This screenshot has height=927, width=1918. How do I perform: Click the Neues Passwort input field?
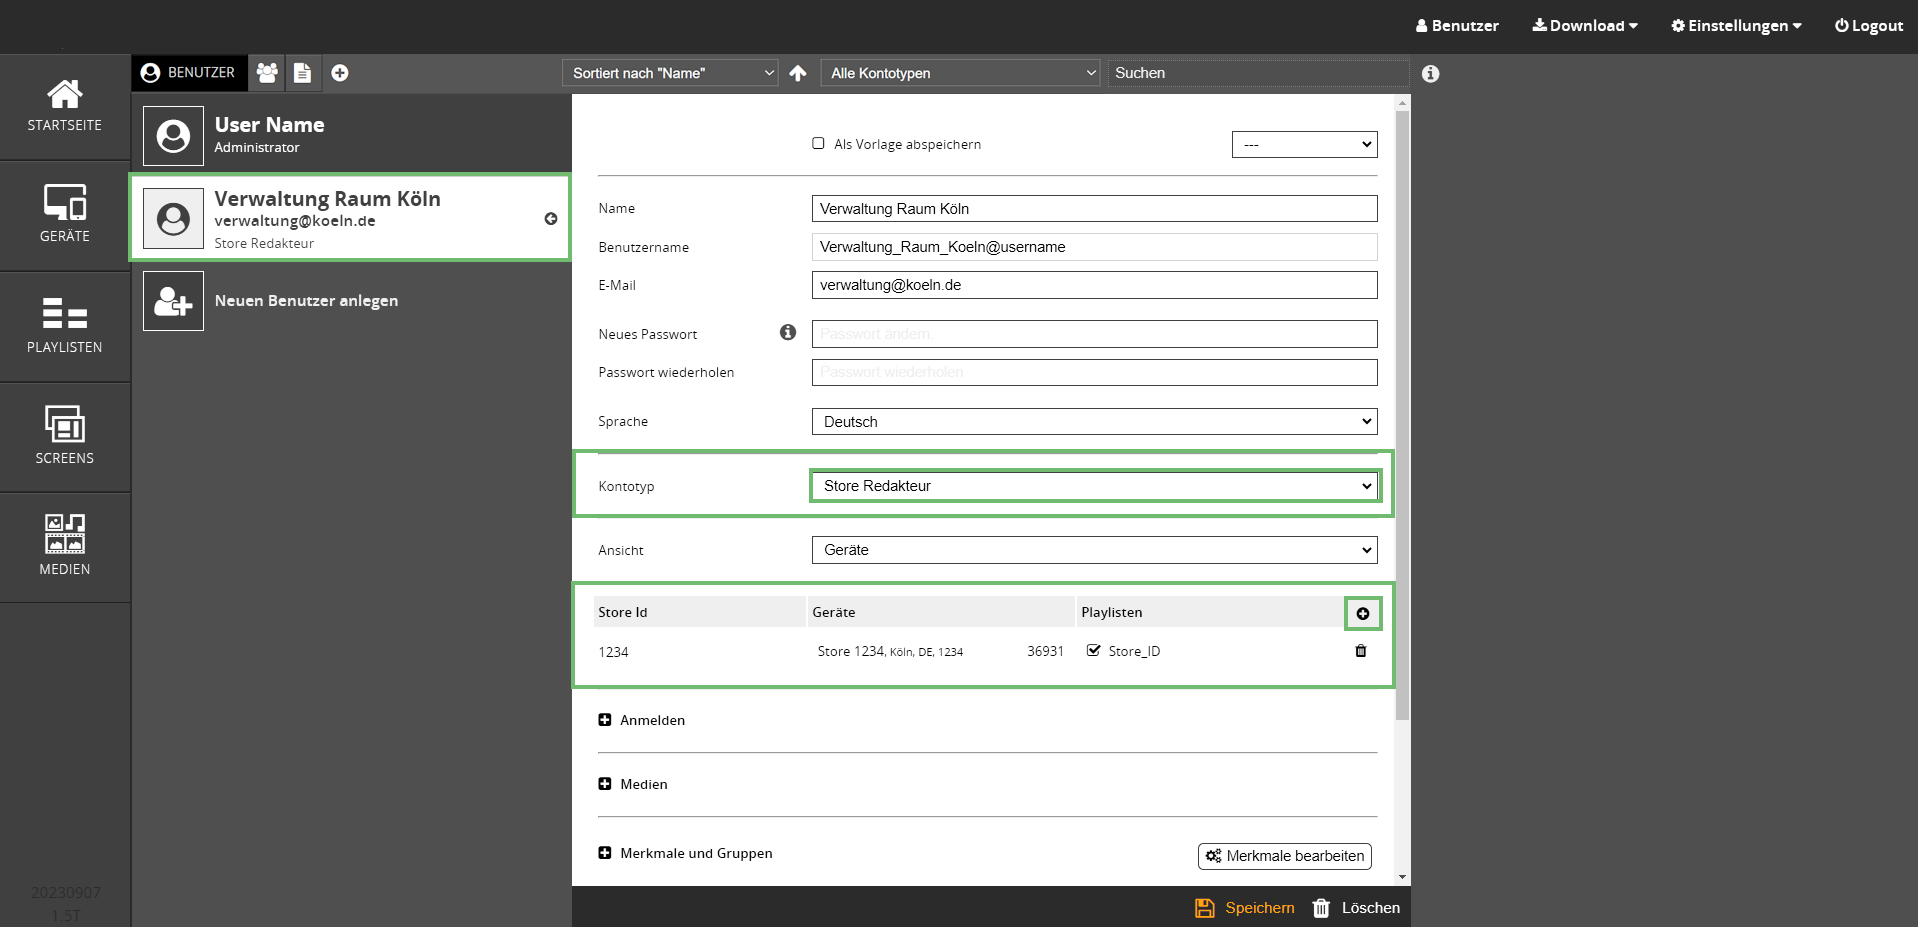[x=1094, y=334]
